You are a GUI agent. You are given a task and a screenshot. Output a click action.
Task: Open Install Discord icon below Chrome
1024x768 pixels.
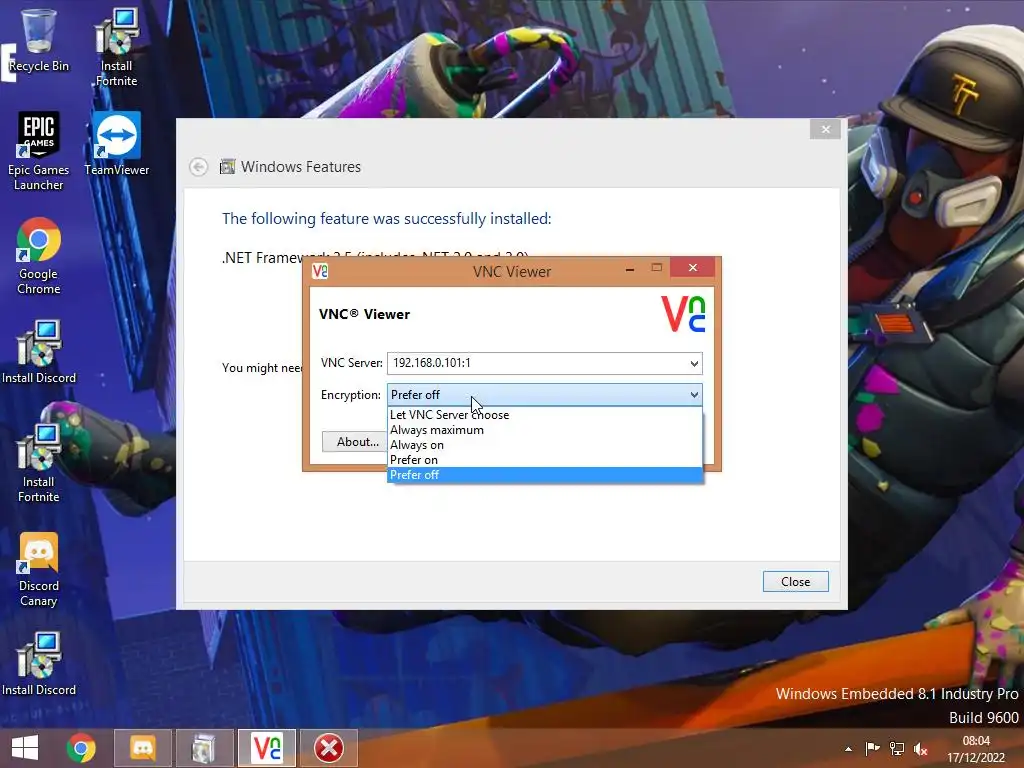point(38,351)
